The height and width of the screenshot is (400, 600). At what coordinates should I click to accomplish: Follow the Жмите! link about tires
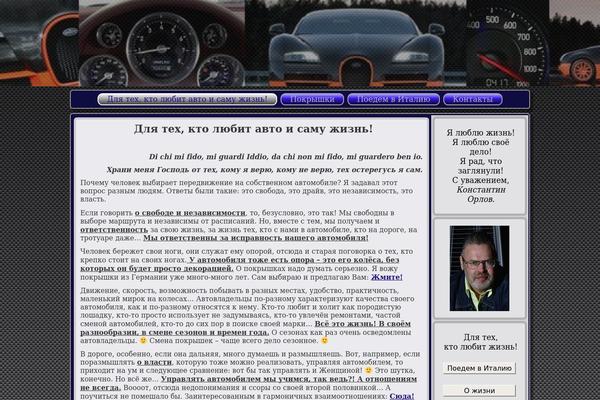click(x=386, y=277)
